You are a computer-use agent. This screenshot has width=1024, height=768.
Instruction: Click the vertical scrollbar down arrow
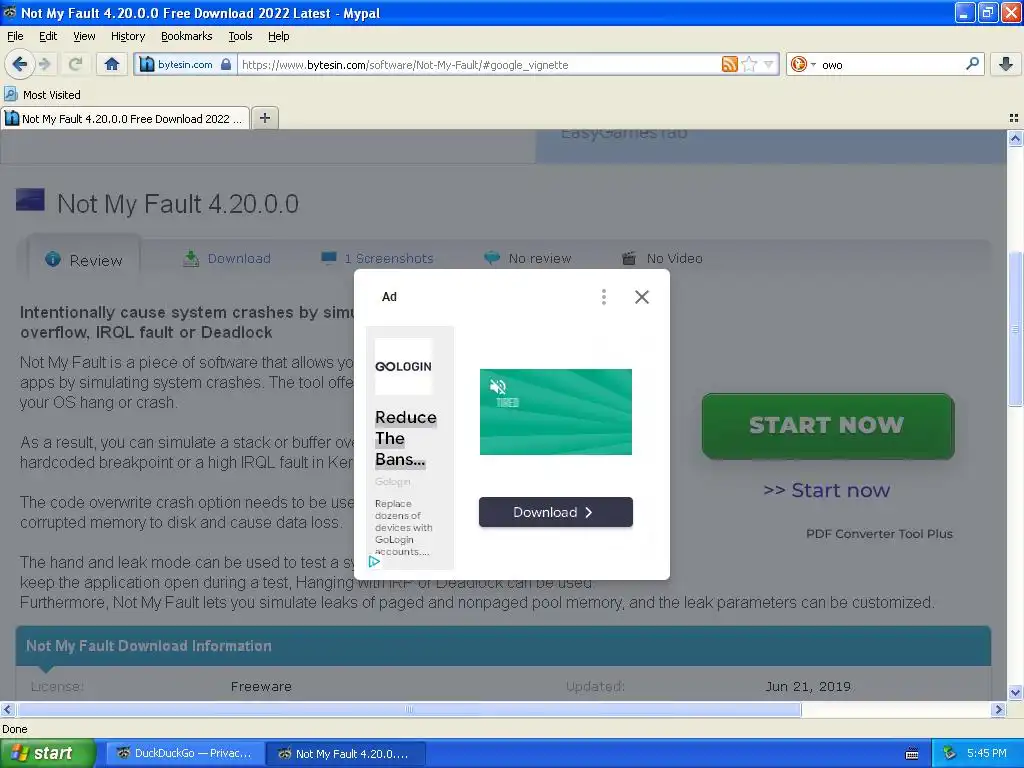pos(1015,693)
